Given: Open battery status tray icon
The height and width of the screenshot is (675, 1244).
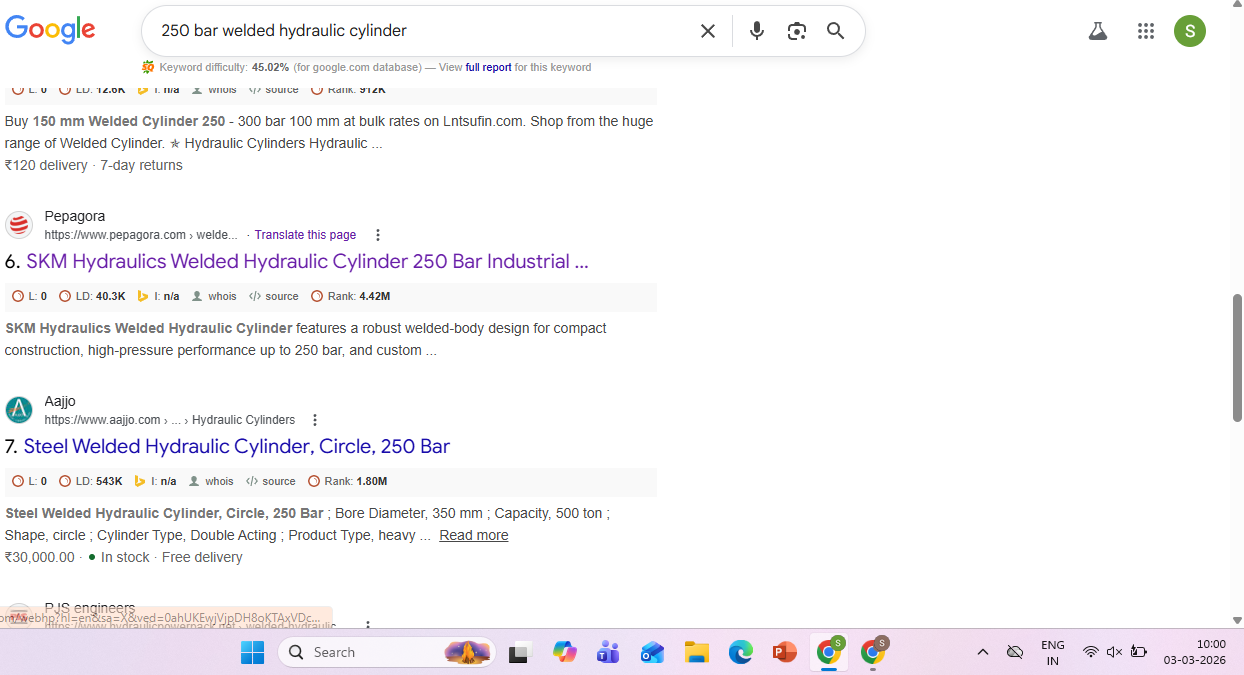Looking at the screenshot, I should 1138,652.
